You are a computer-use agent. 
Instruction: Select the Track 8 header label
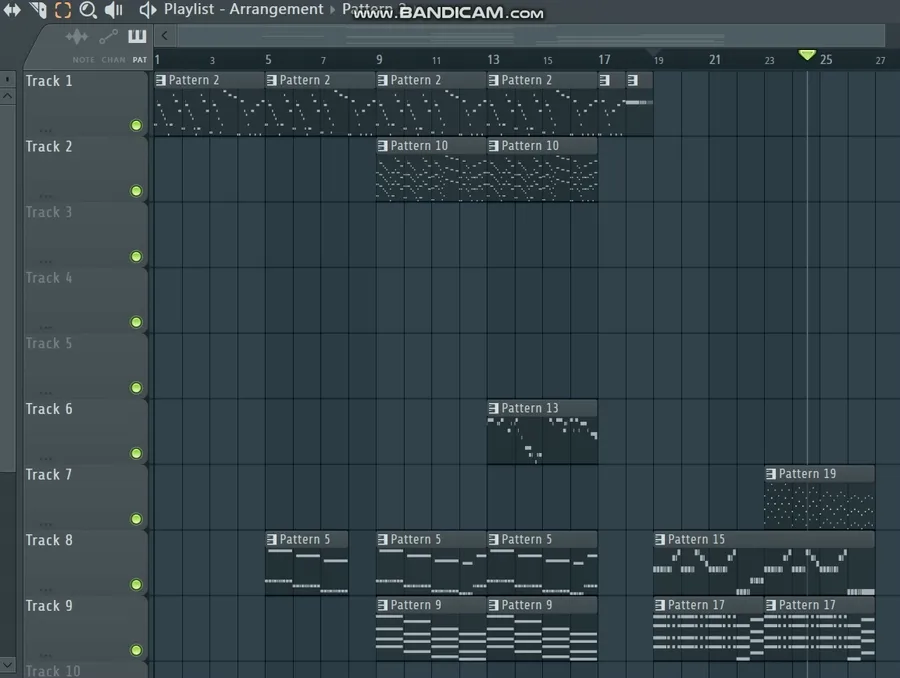49,540
